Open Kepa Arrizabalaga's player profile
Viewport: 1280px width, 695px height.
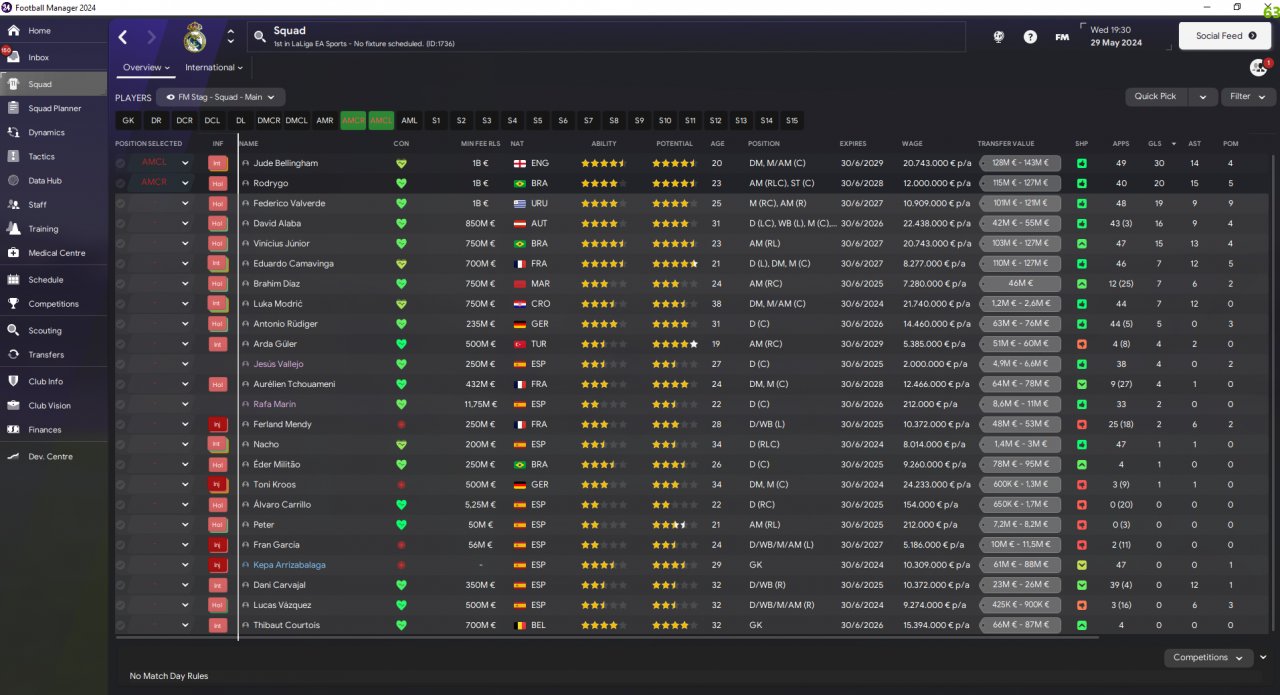tap(289, 565)
